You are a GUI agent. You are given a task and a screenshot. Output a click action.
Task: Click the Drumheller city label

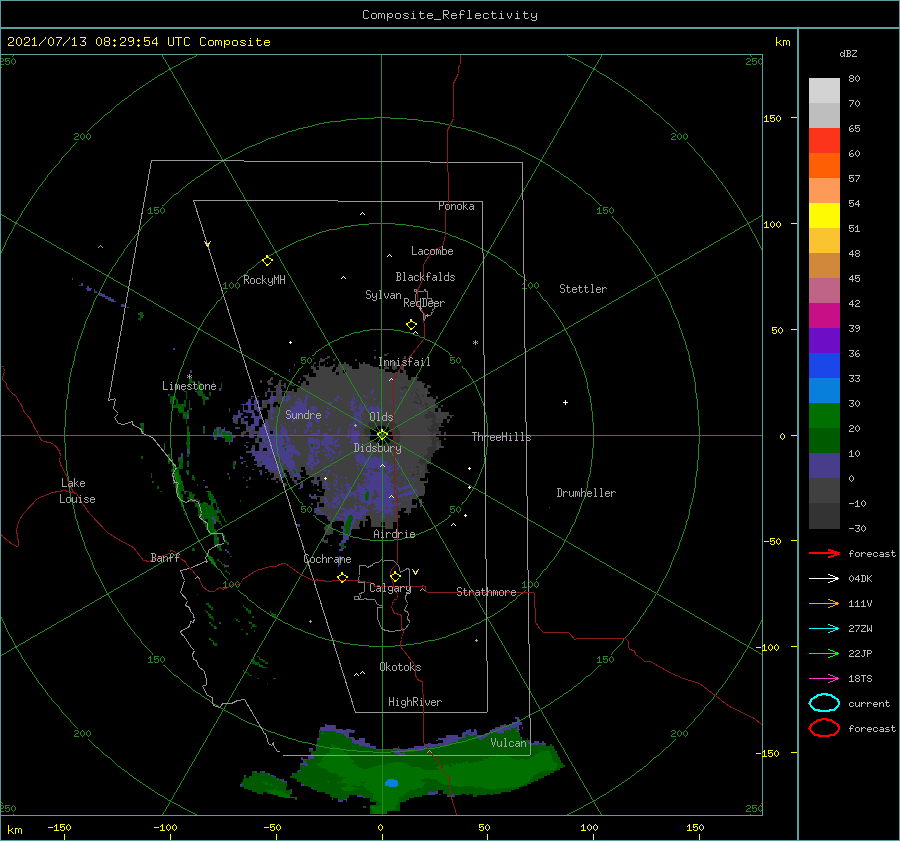point(586,493)
